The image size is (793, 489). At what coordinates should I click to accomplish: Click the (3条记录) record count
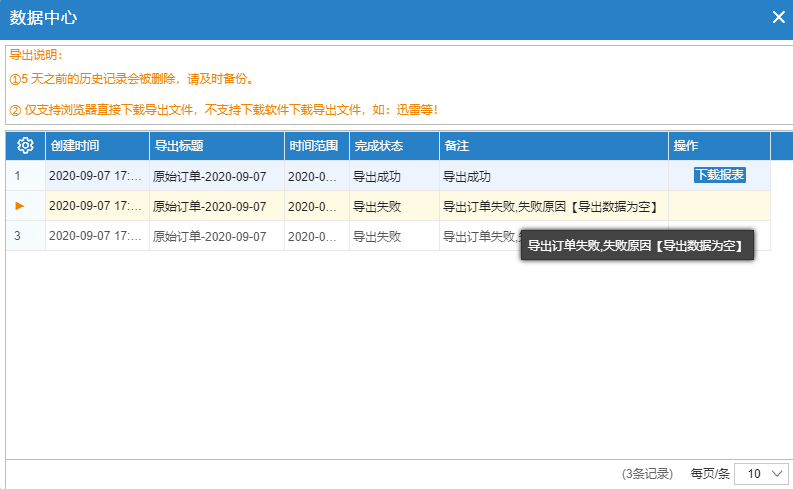(647, 474)
